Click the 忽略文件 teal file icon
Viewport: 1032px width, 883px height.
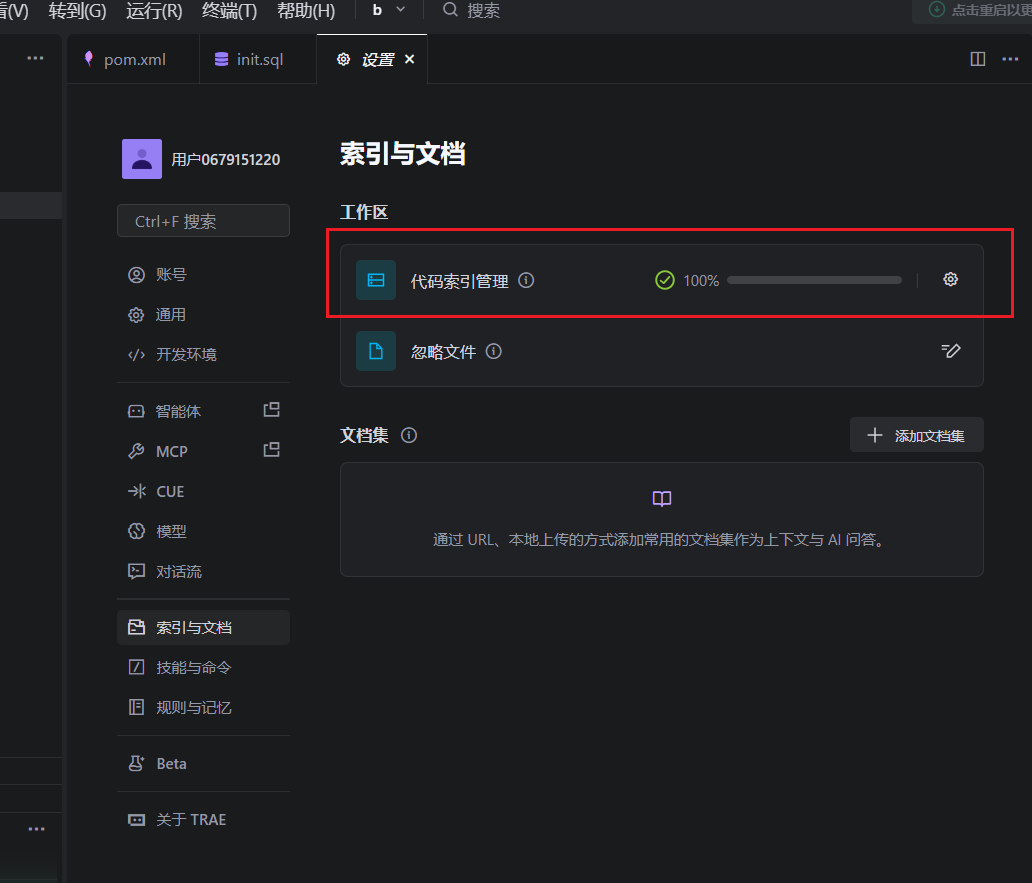point(376,351)
